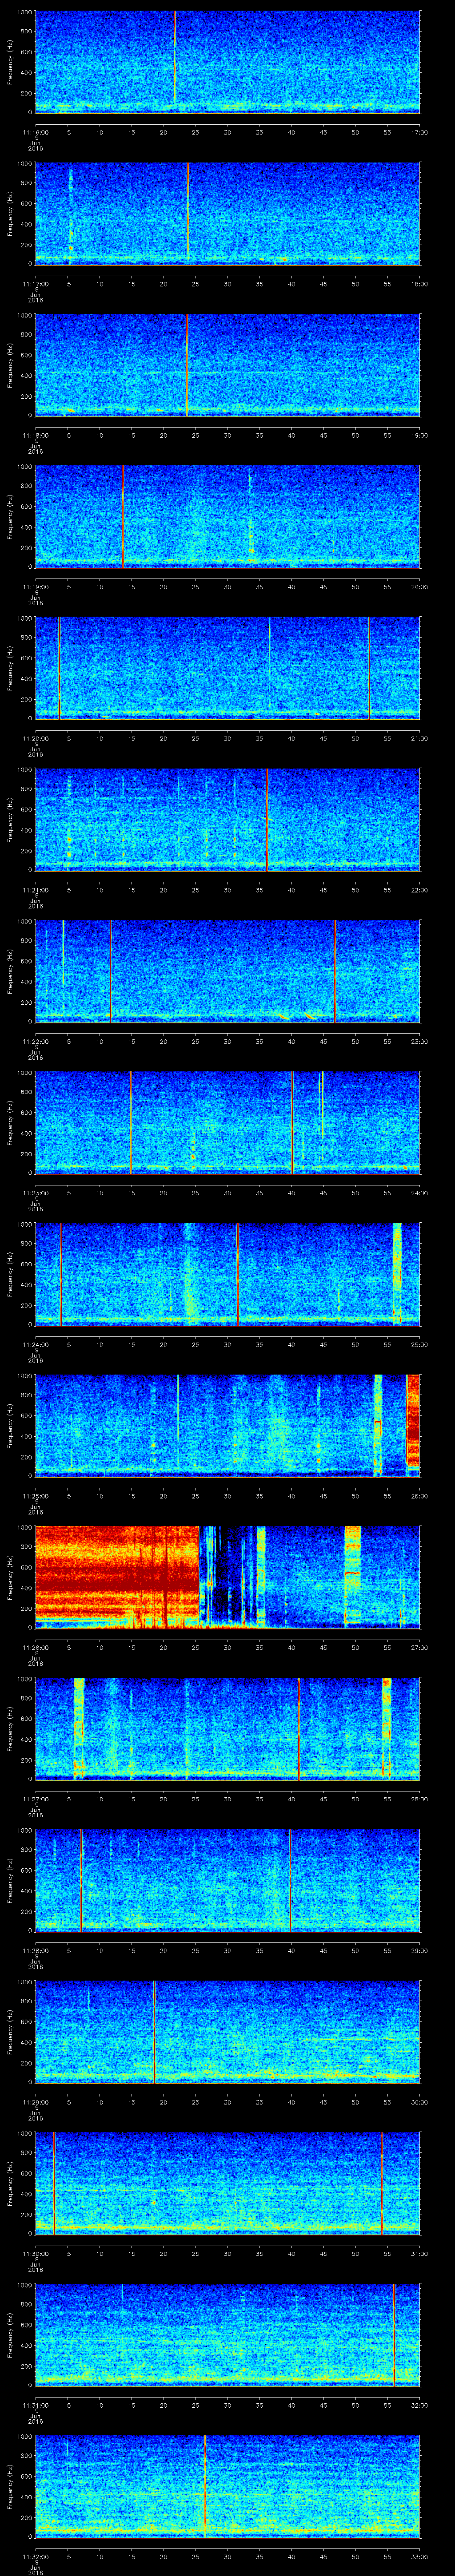455x2576 pixels.
Task: Click the loud red broadband burst in 11:26 panel
Action: tap(118, 1576)
